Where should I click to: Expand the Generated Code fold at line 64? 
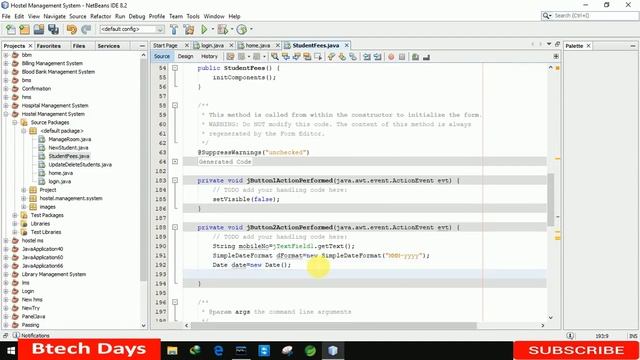(x=175, y=162)
